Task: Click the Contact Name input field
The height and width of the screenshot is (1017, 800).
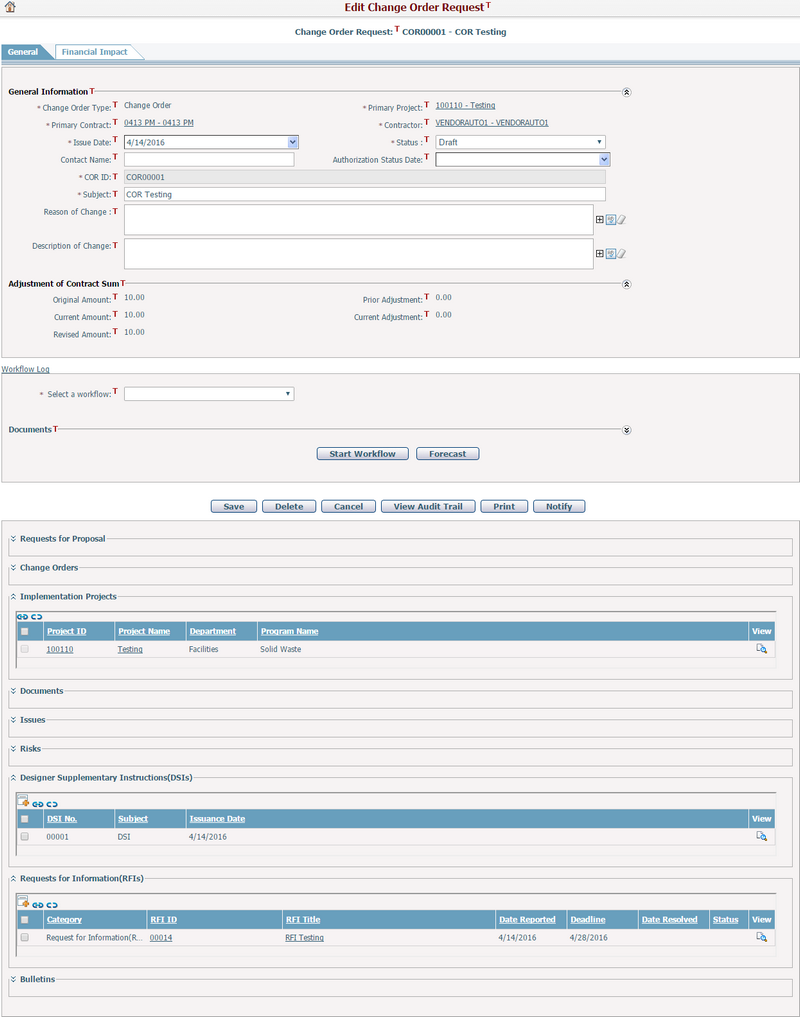Action: point(209,159)
